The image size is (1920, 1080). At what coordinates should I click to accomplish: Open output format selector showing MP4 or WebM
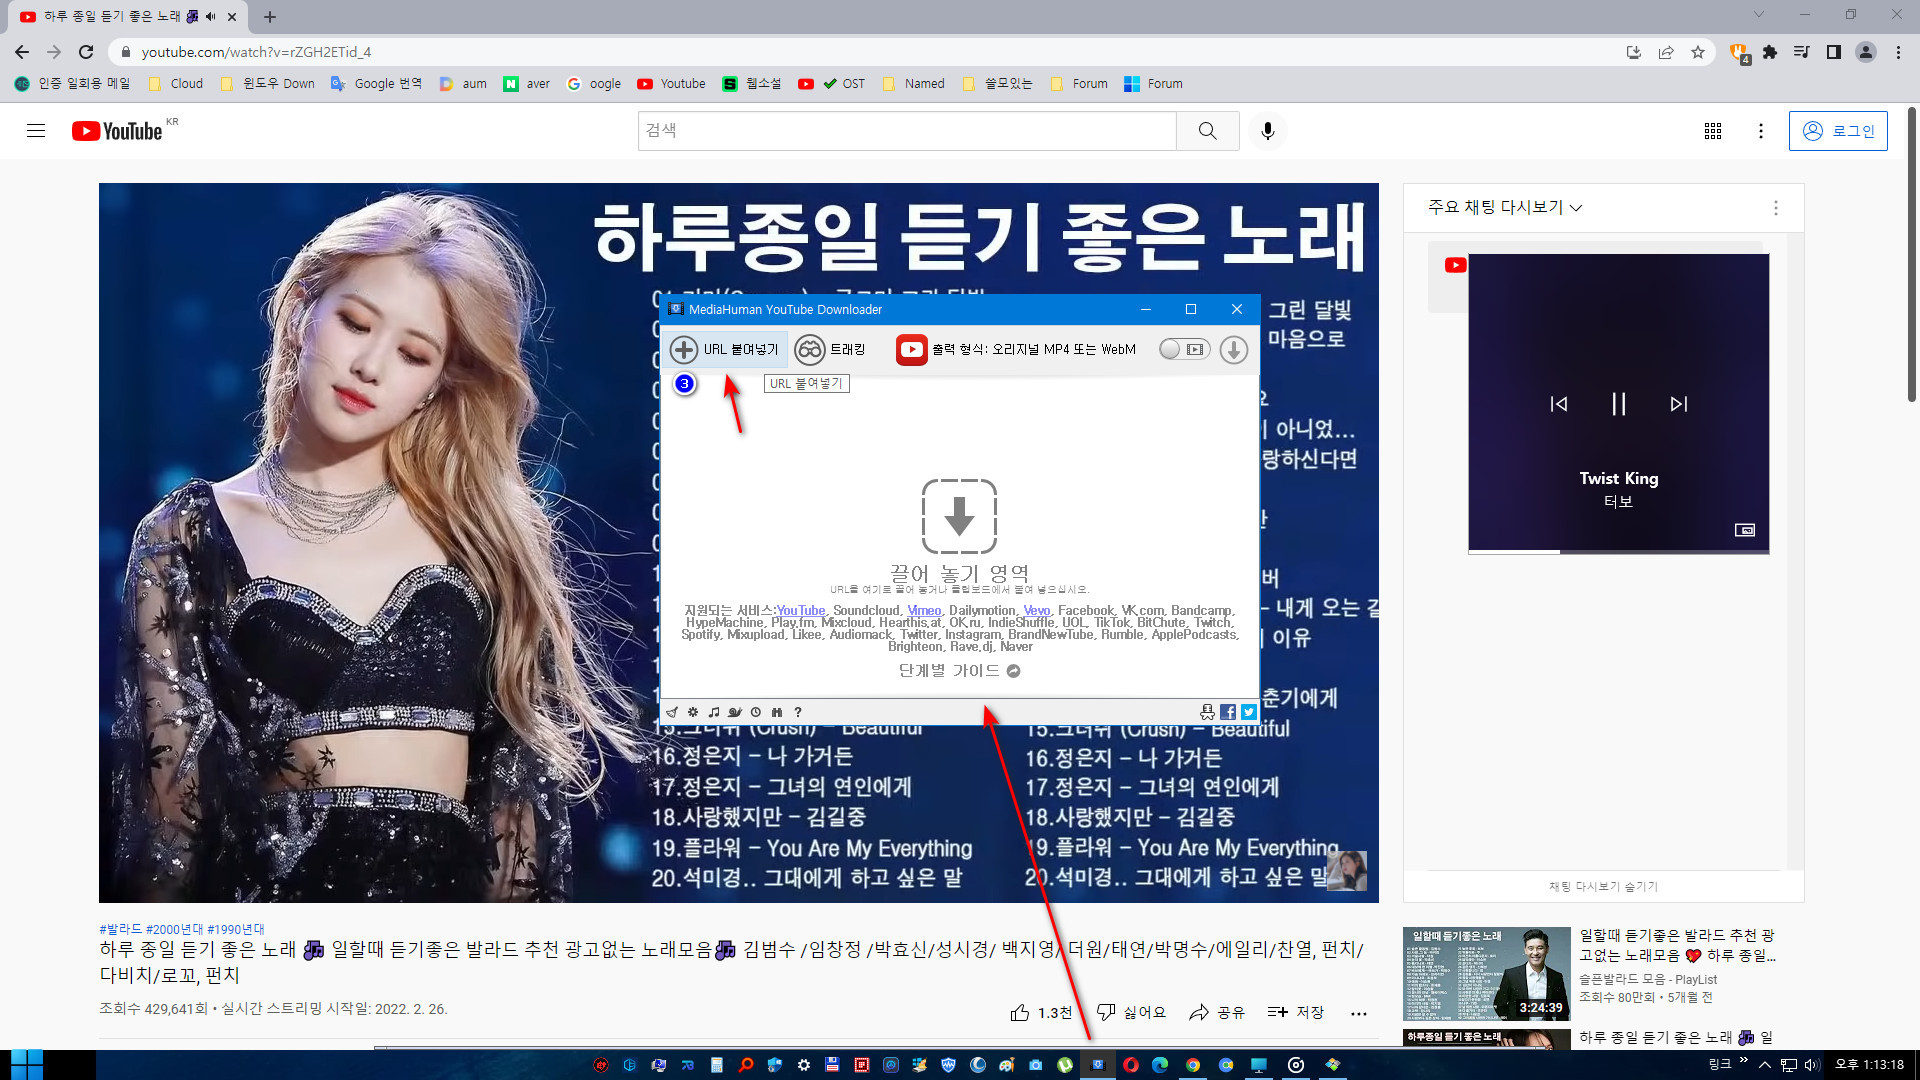click(x=1016, y=349)
